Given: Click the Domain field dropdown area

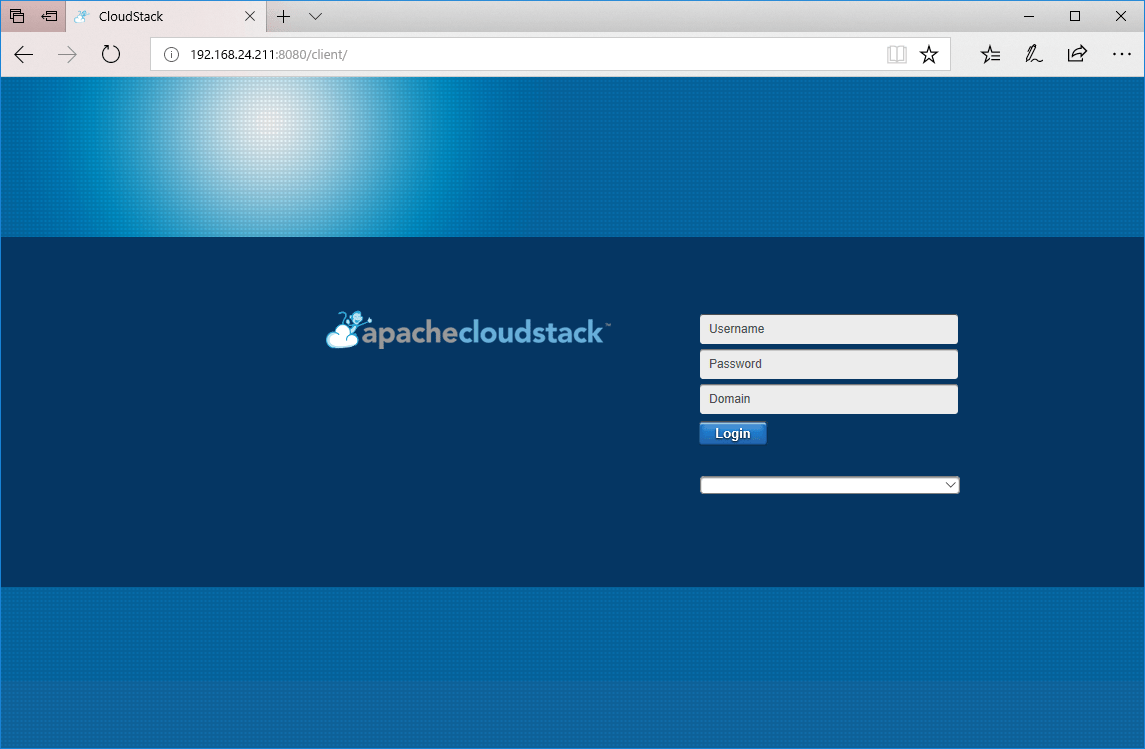Looking at the screenshot, I should [828, 398].
